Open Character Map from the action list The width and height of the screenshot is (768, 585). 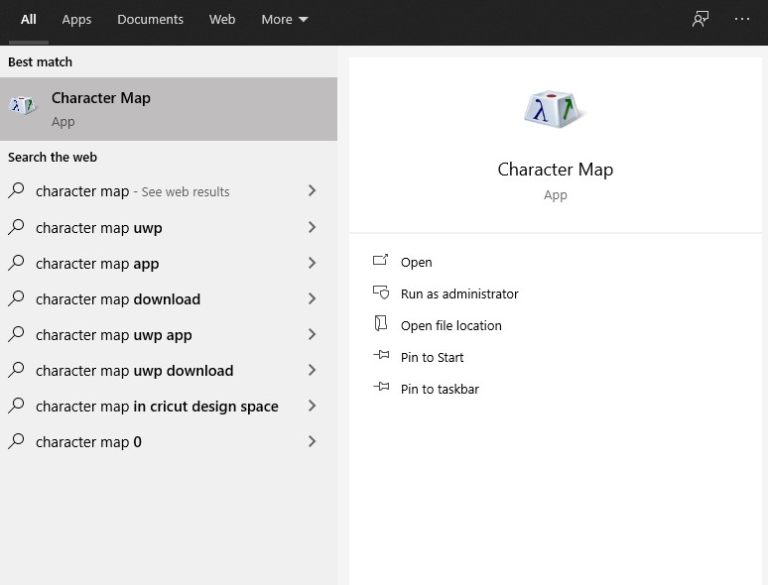pyautogui.click(x=416, y=262)
